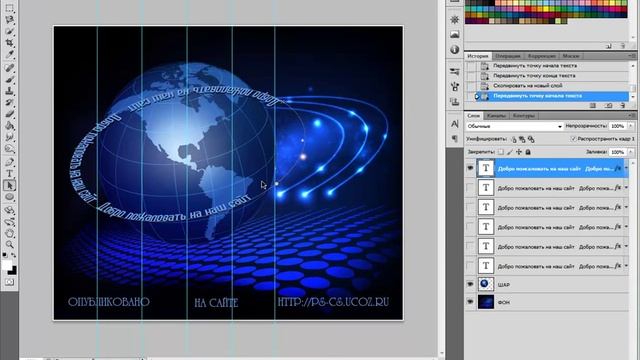
Task: Select the Paint Bucket/Gradient tool
Action: point(9,126)
